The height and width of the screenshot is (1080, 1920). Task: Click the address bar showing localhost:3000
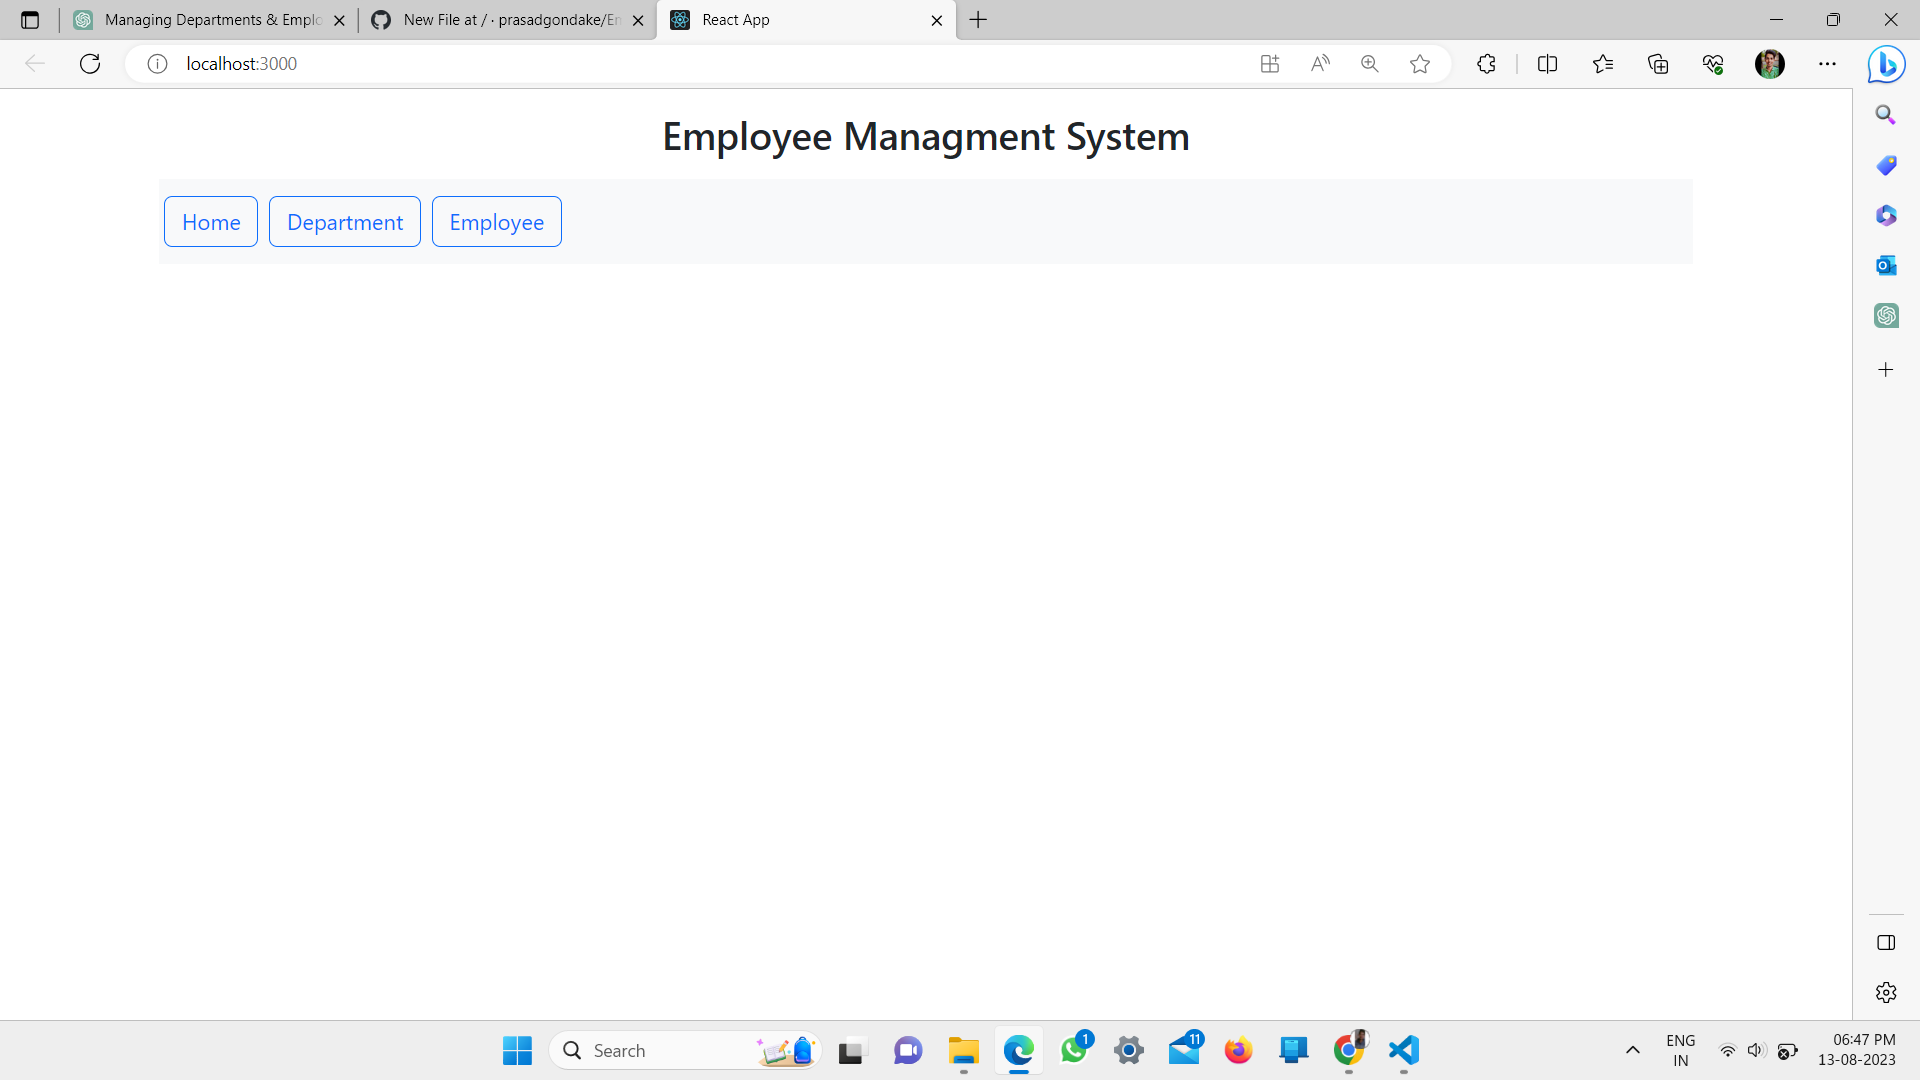(240, 63)
